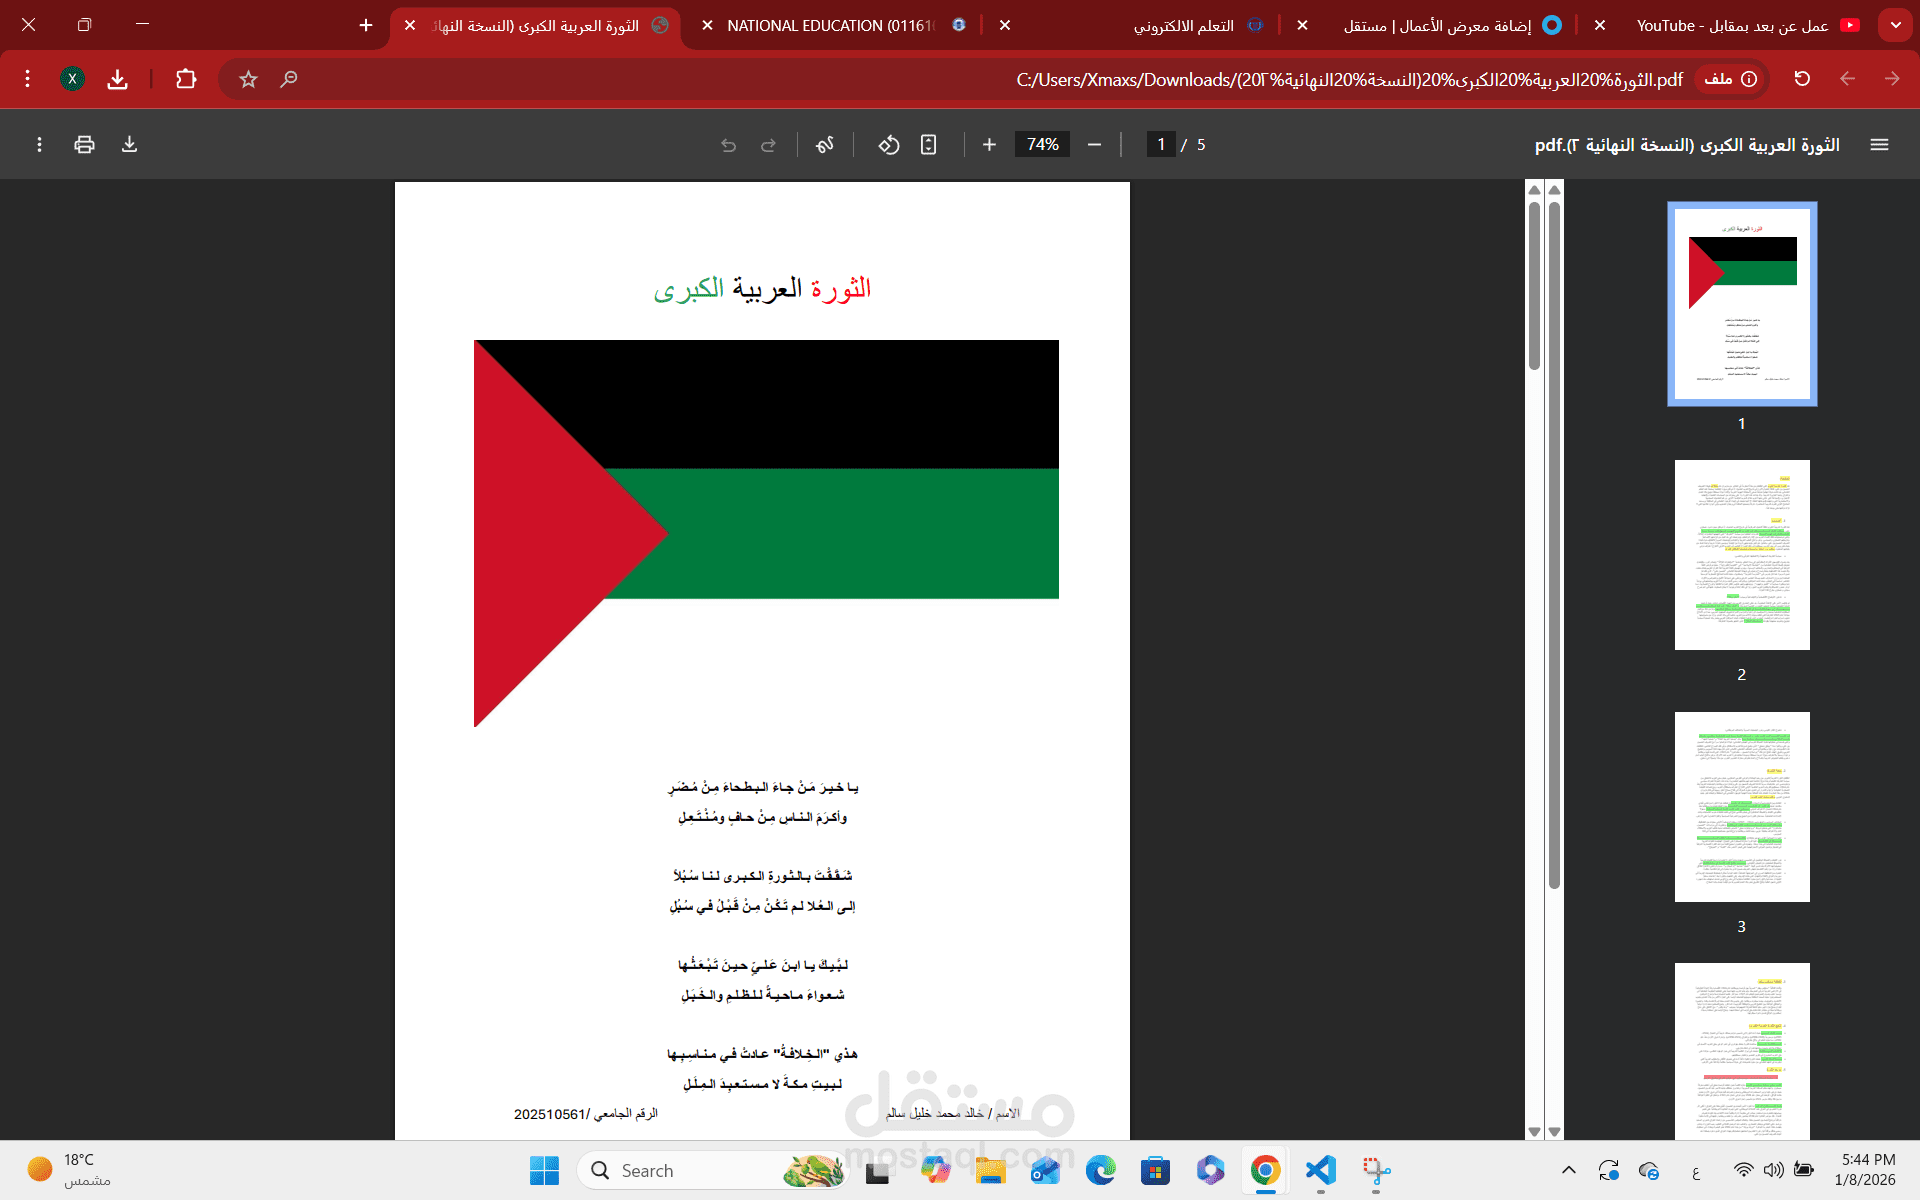Screen dimensions: 1920x1200
Task: Open the three-dot PDF options menu
Action: pyautogui.click(x=39, y=144)
